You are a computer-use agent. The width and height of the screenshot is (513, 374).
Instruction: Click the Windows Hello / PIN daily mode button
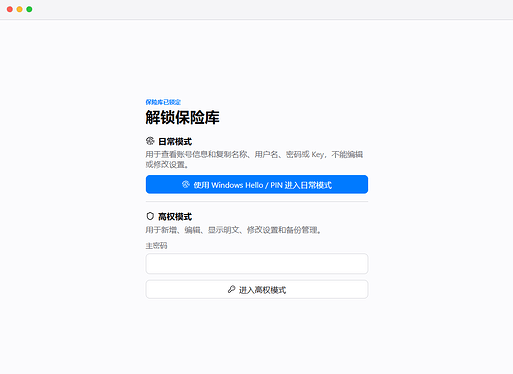[257, 184]
